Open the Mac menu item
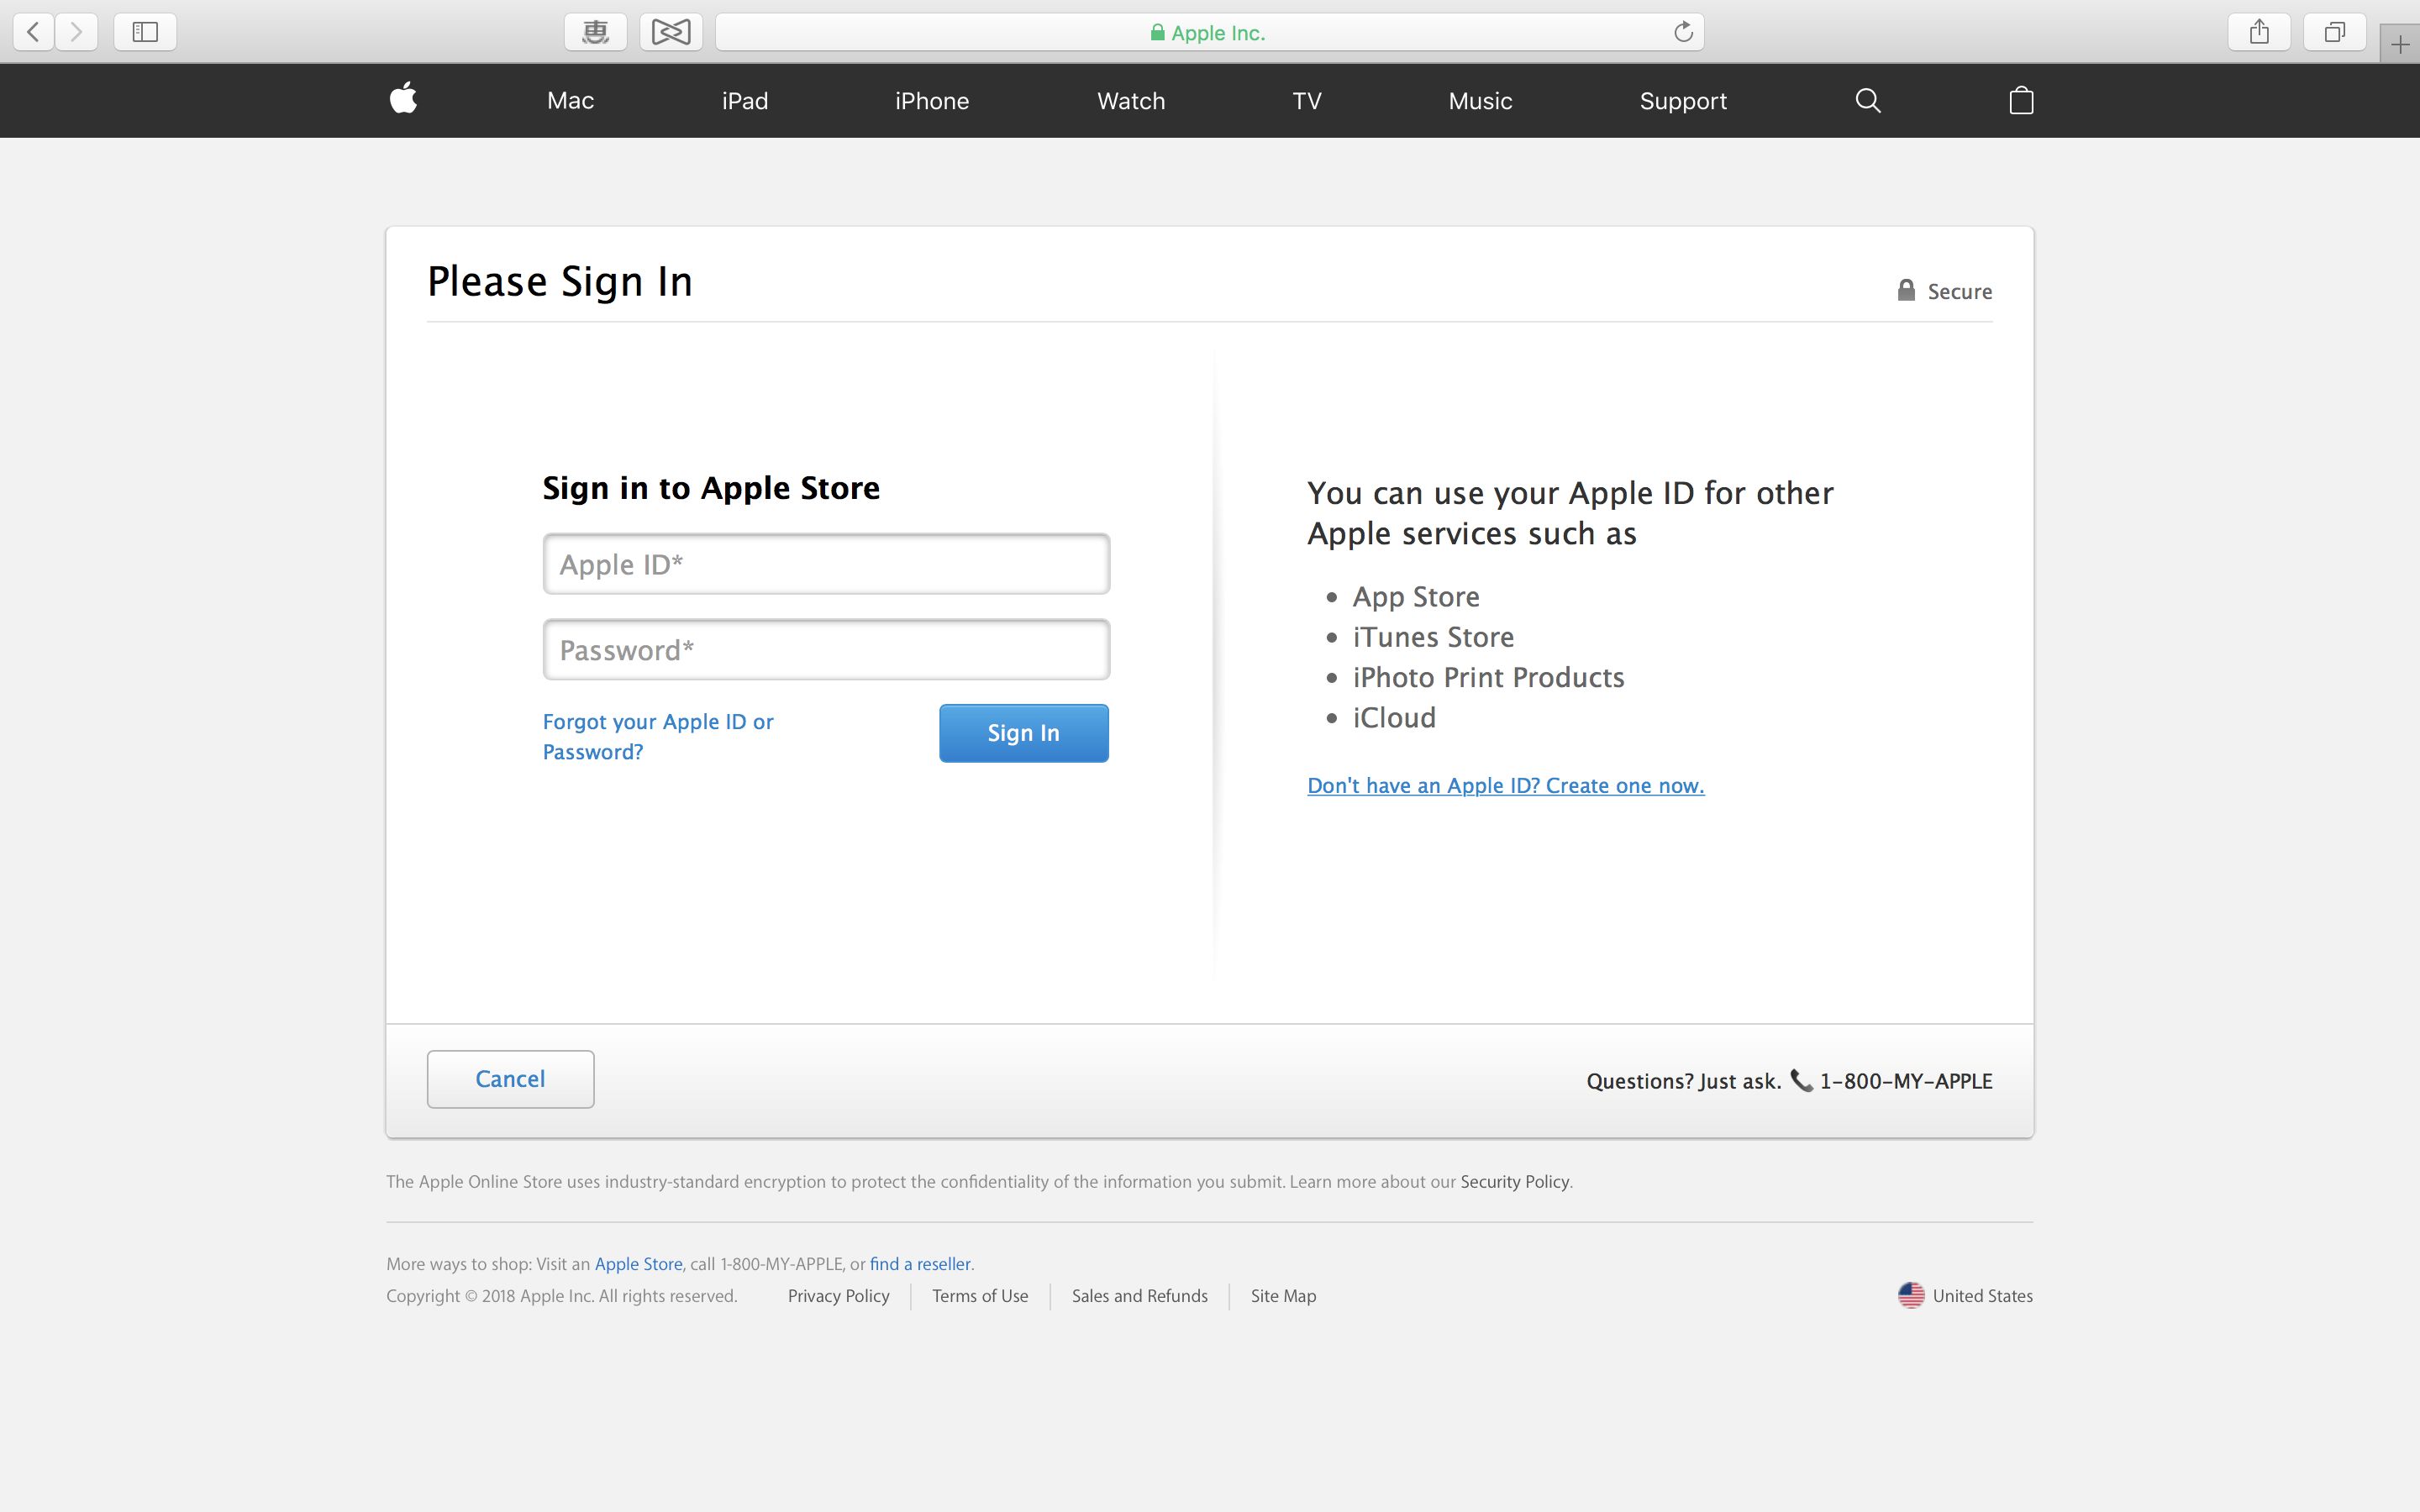Screen dimensions: 2420x1512 coord(570,101)
